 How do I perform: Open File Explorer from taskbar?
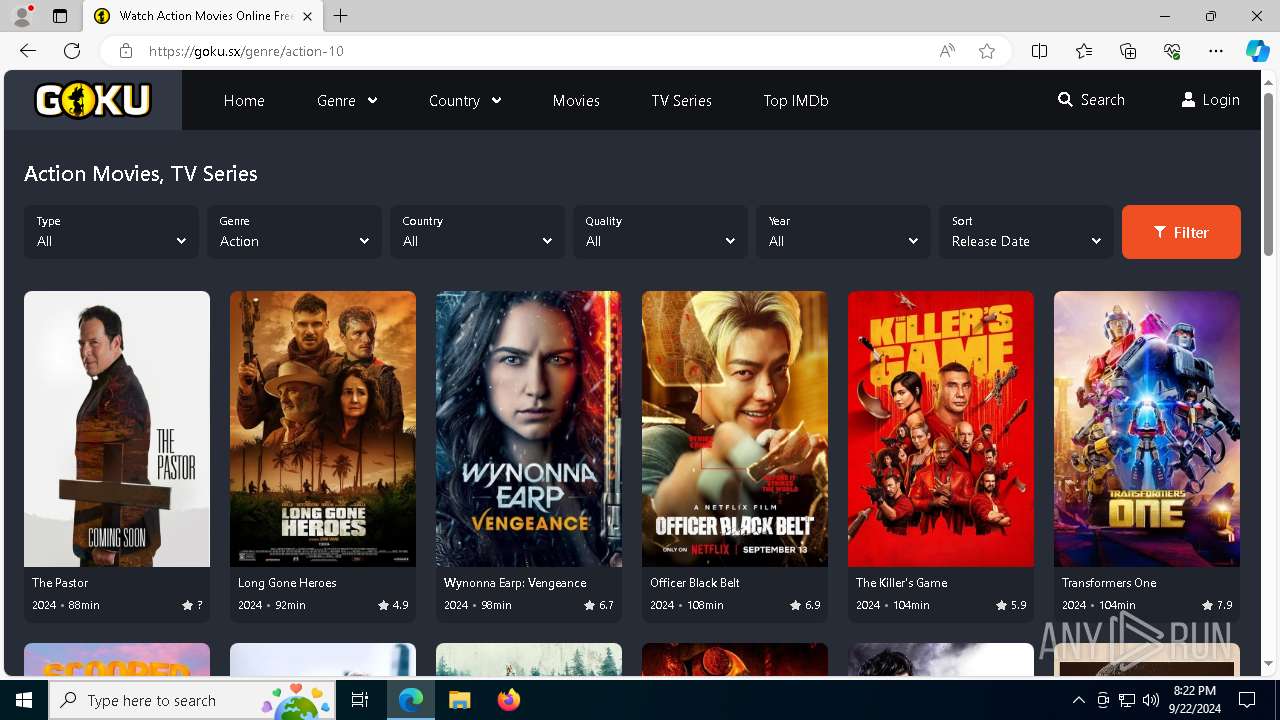point(460,700)
